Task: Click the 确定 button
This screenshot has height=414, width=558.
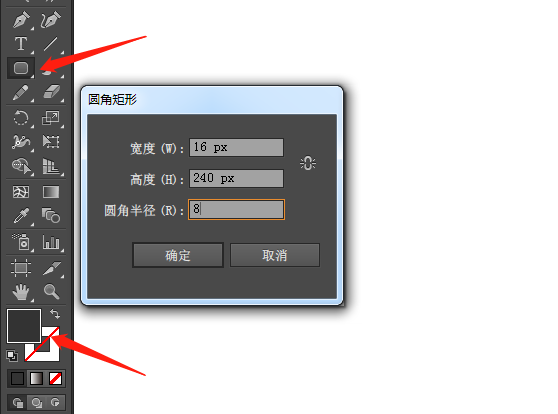Action: (178, 255)
